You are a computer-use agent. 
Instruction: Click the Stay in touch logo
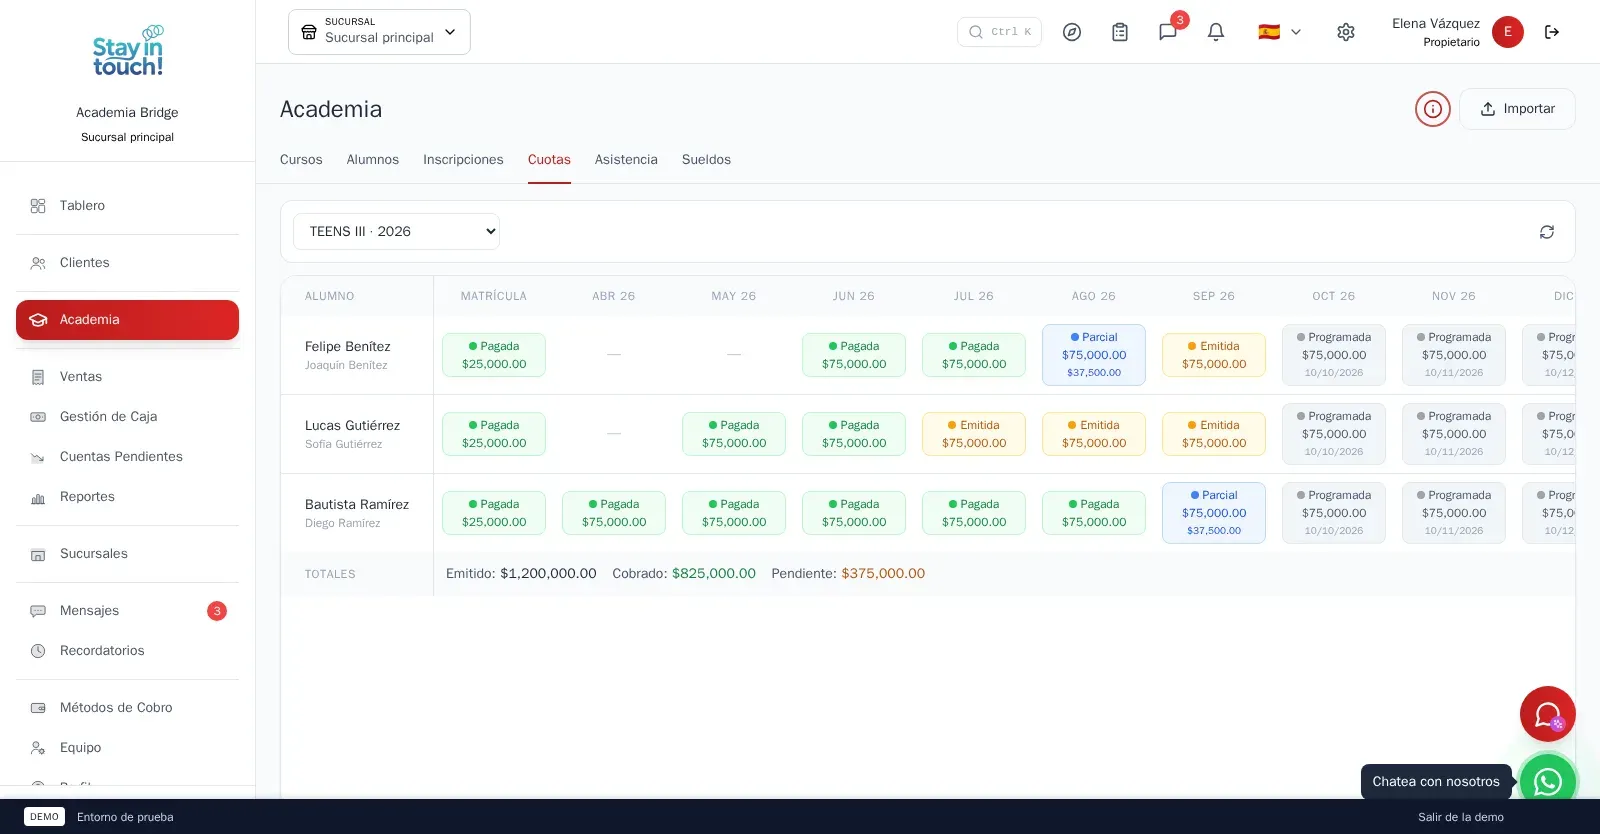(128, 52)
